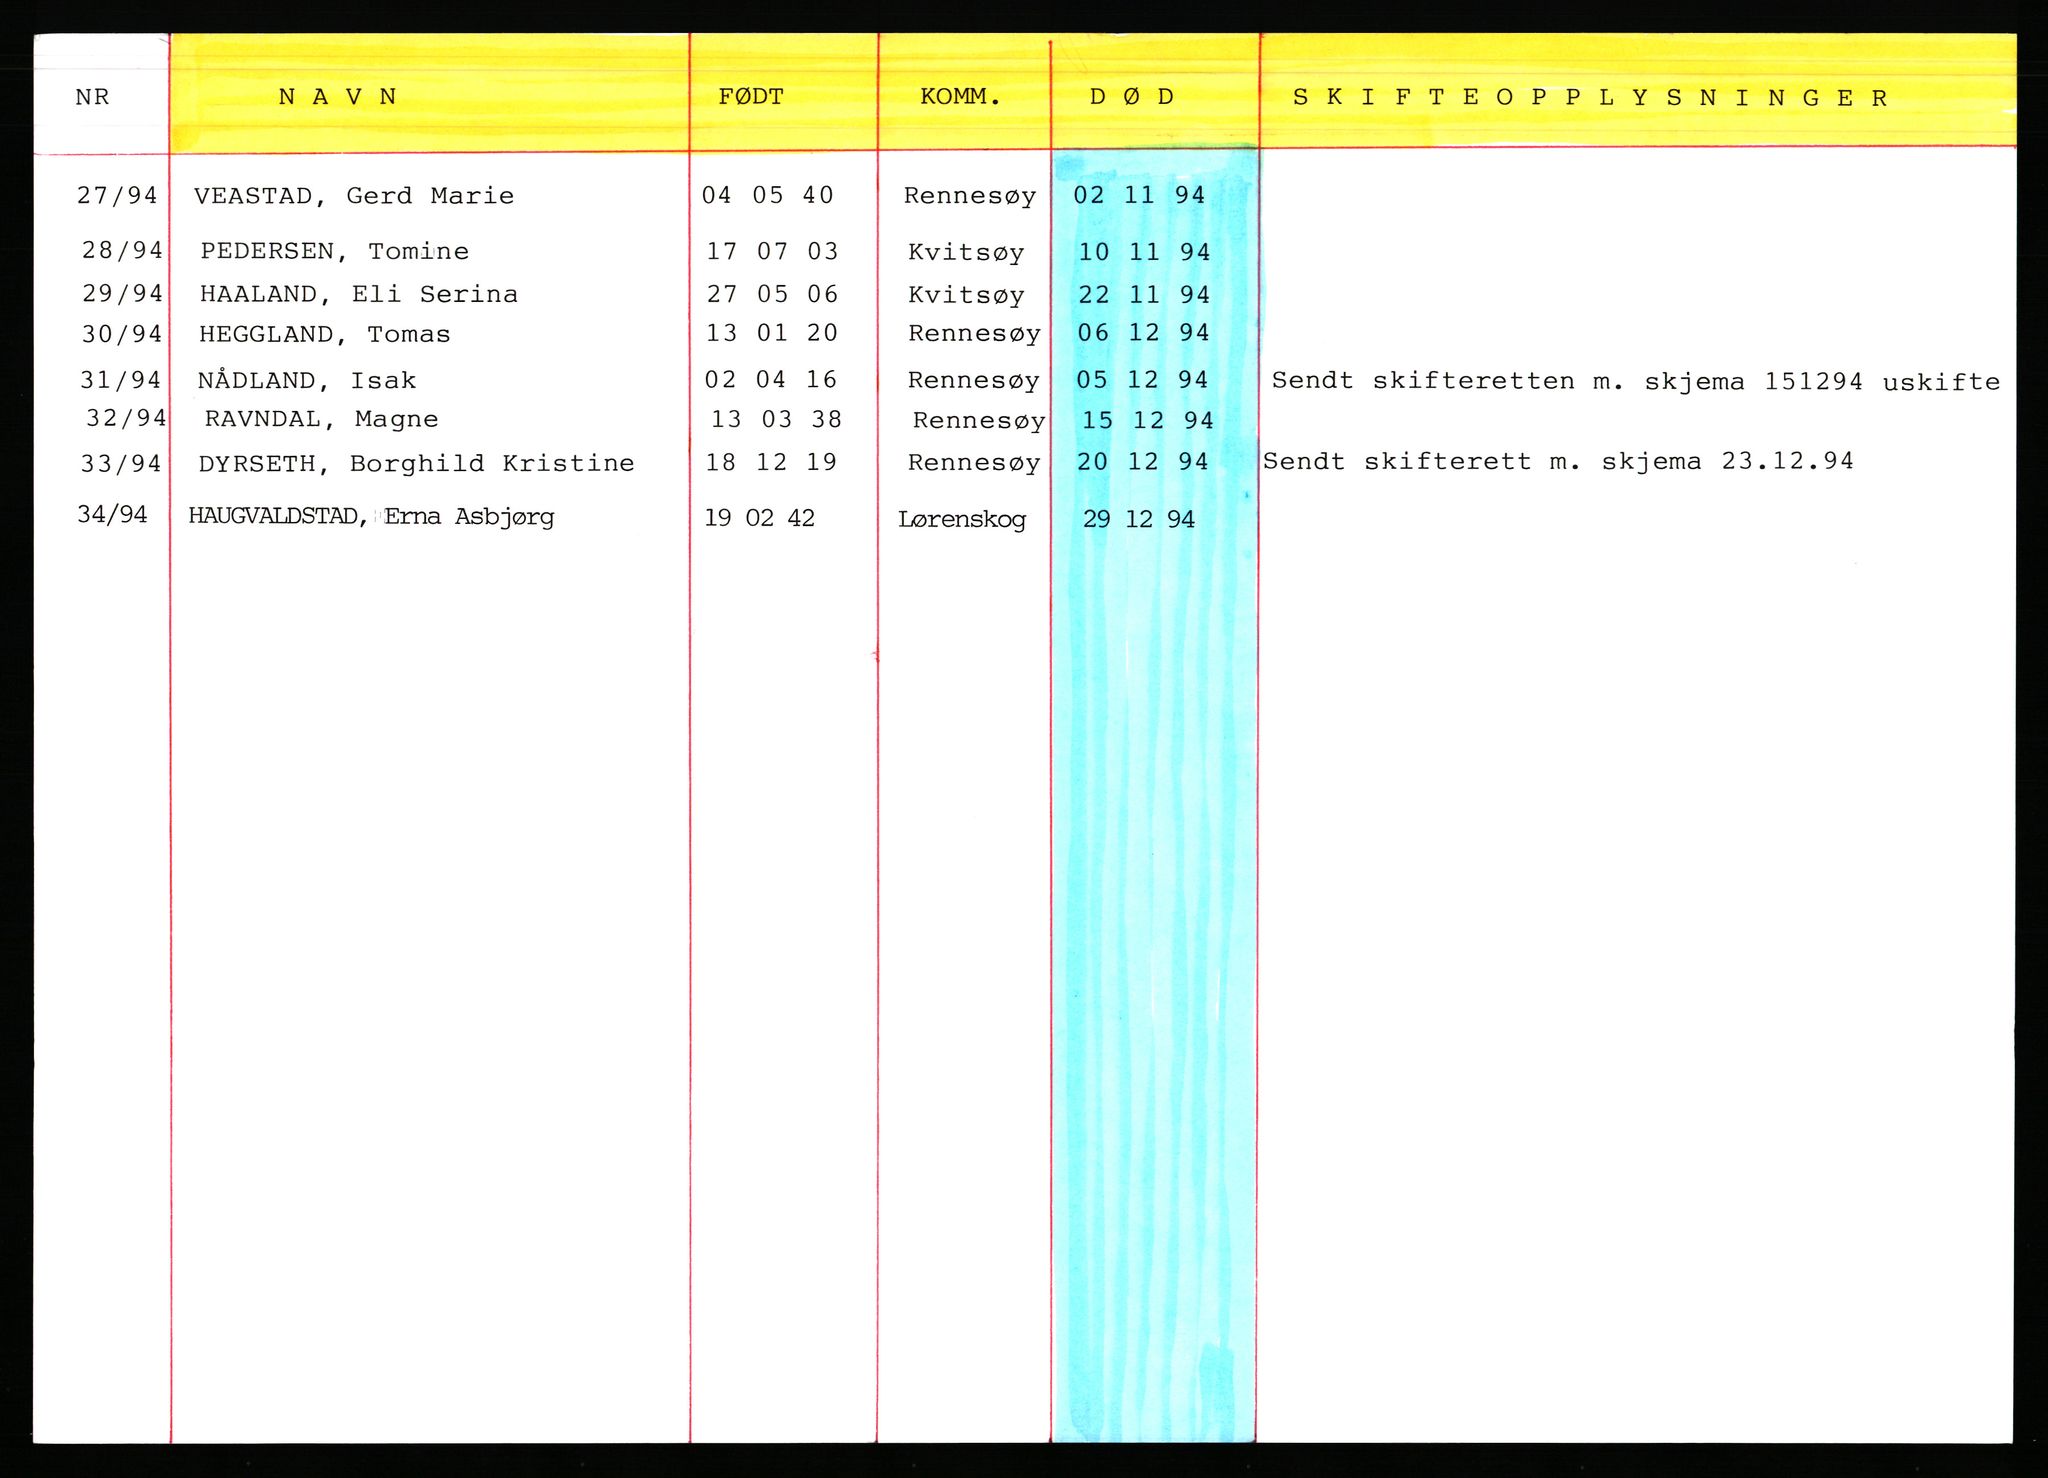Click Rennesøy in the HEGGLAND row

(x=974, y=334)
